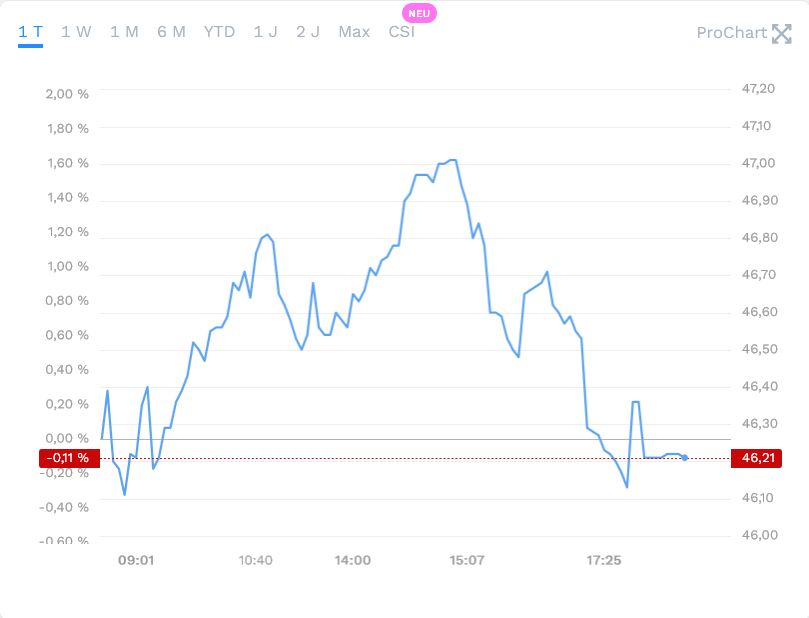Display the Max chart range
Viewport: 809px width, 618px height.
[354, 32]
